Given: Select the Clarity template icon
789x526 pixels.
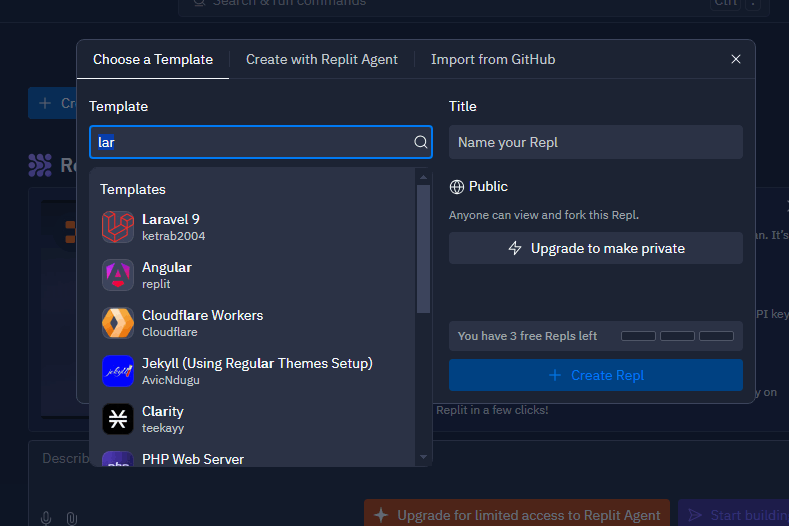Looking at the screenshot, I should pyautogui.click(x=118, y=419).
